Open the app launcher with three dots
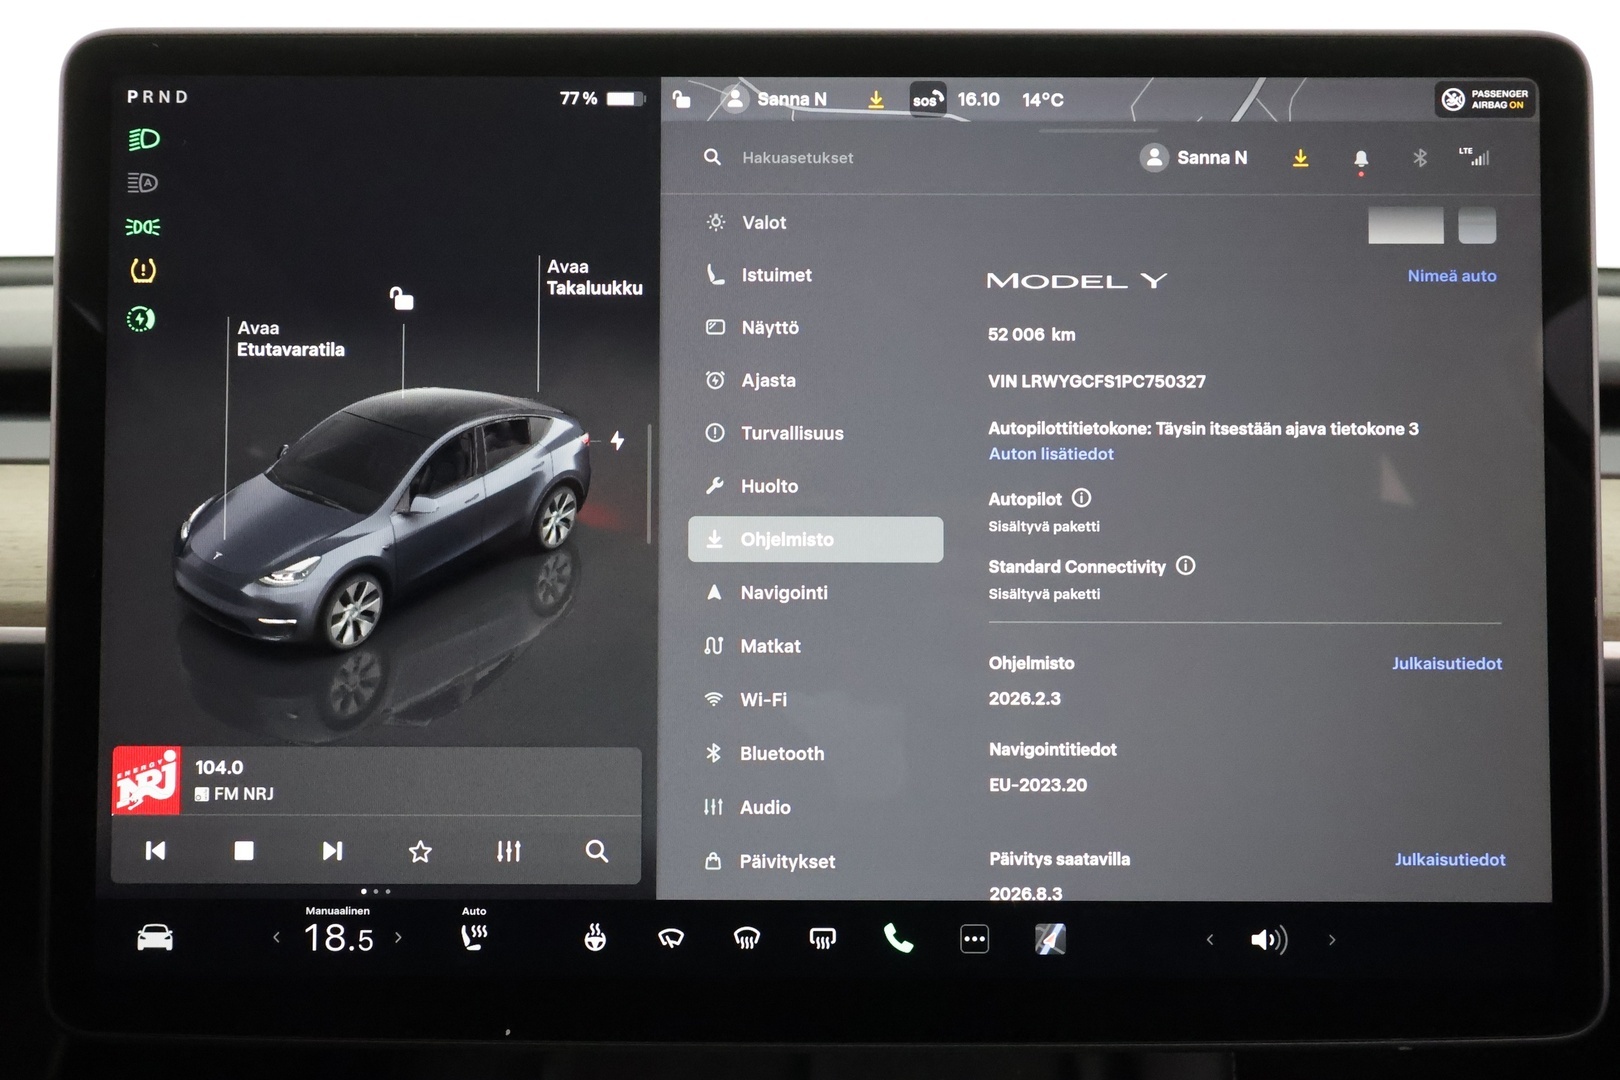This screenshot has height=1080, width=1620. click(x=974, y=939)
